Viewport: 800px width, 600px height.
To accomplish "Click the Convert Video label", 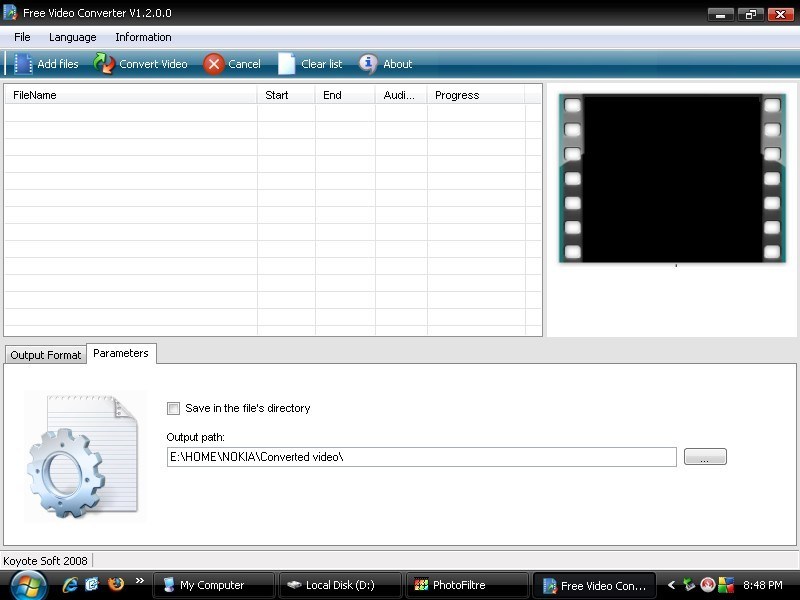I will pyautogui.click(x=153, y=64).
